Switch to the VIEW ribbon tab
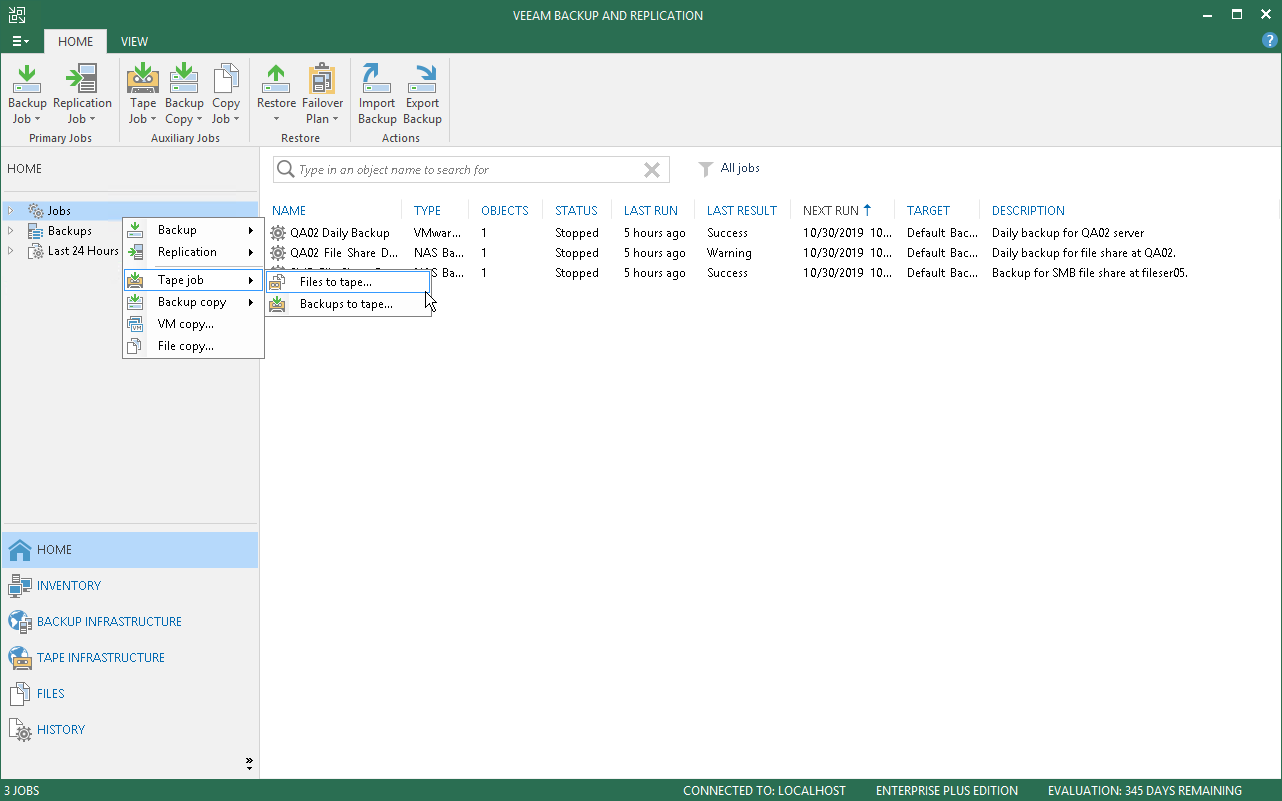 (134, 41)
